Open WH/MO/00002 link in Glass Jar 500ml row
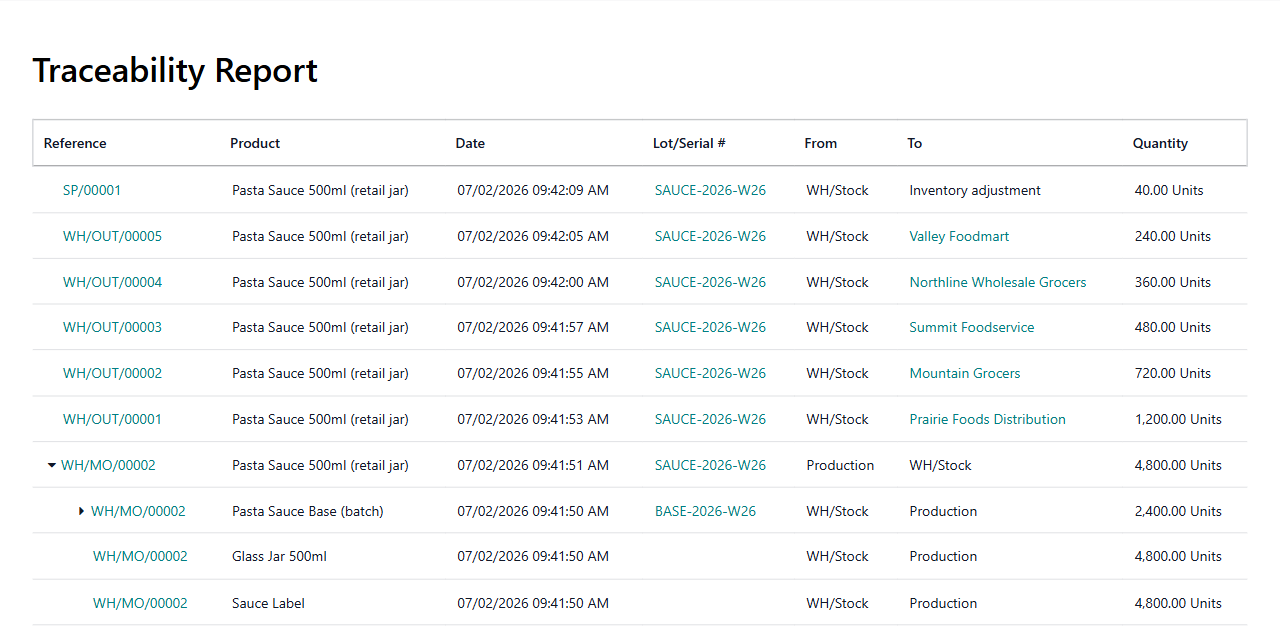Viewport: 1280px width, 642px height. click(140, 556)
